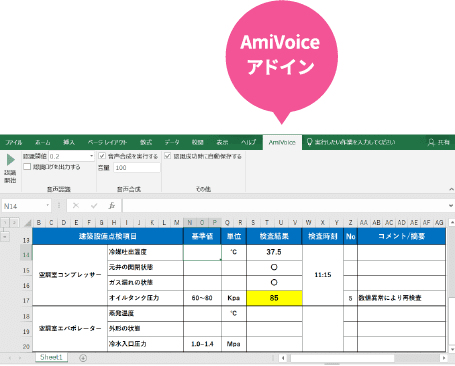Click the horizontal scrollbar right arrow
Image resolution: width=455 pixels, height=366 pixels.
coord(444,358)
